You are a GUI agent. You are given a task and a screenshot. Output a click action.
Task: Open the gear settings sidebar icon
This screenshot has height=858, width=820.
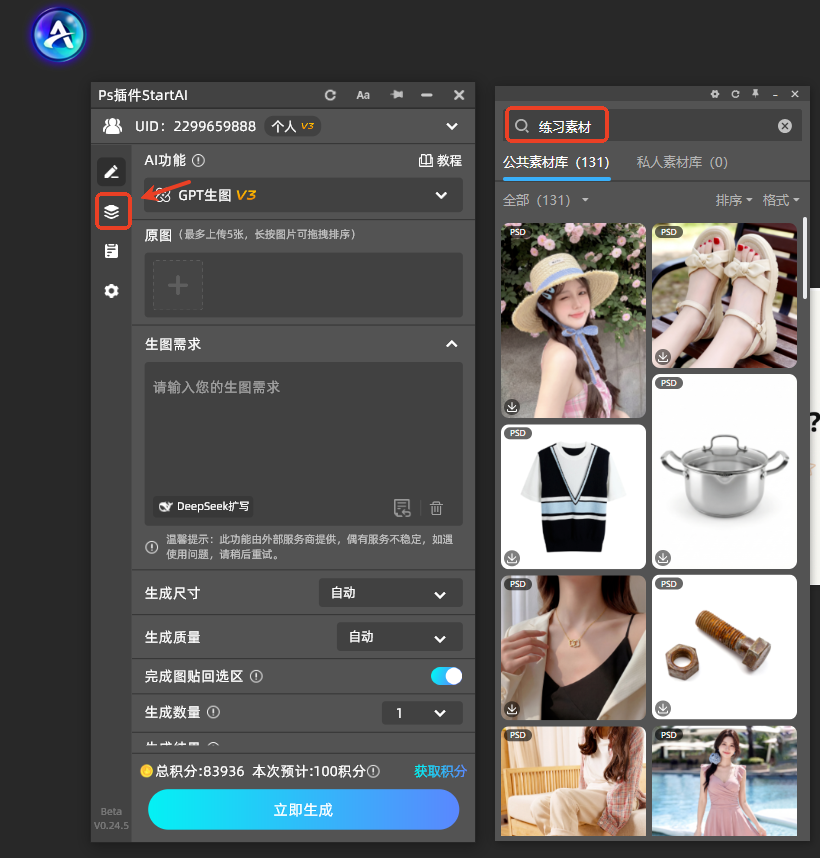pos(112,291)
